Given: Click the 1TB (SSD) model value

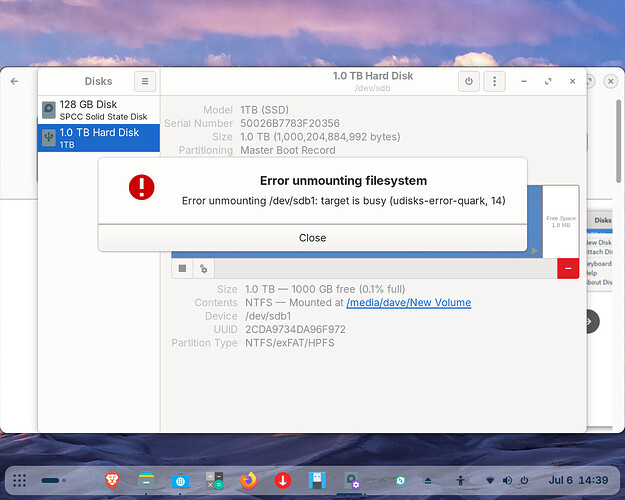Looking at the screenshot, I should 264,110.
